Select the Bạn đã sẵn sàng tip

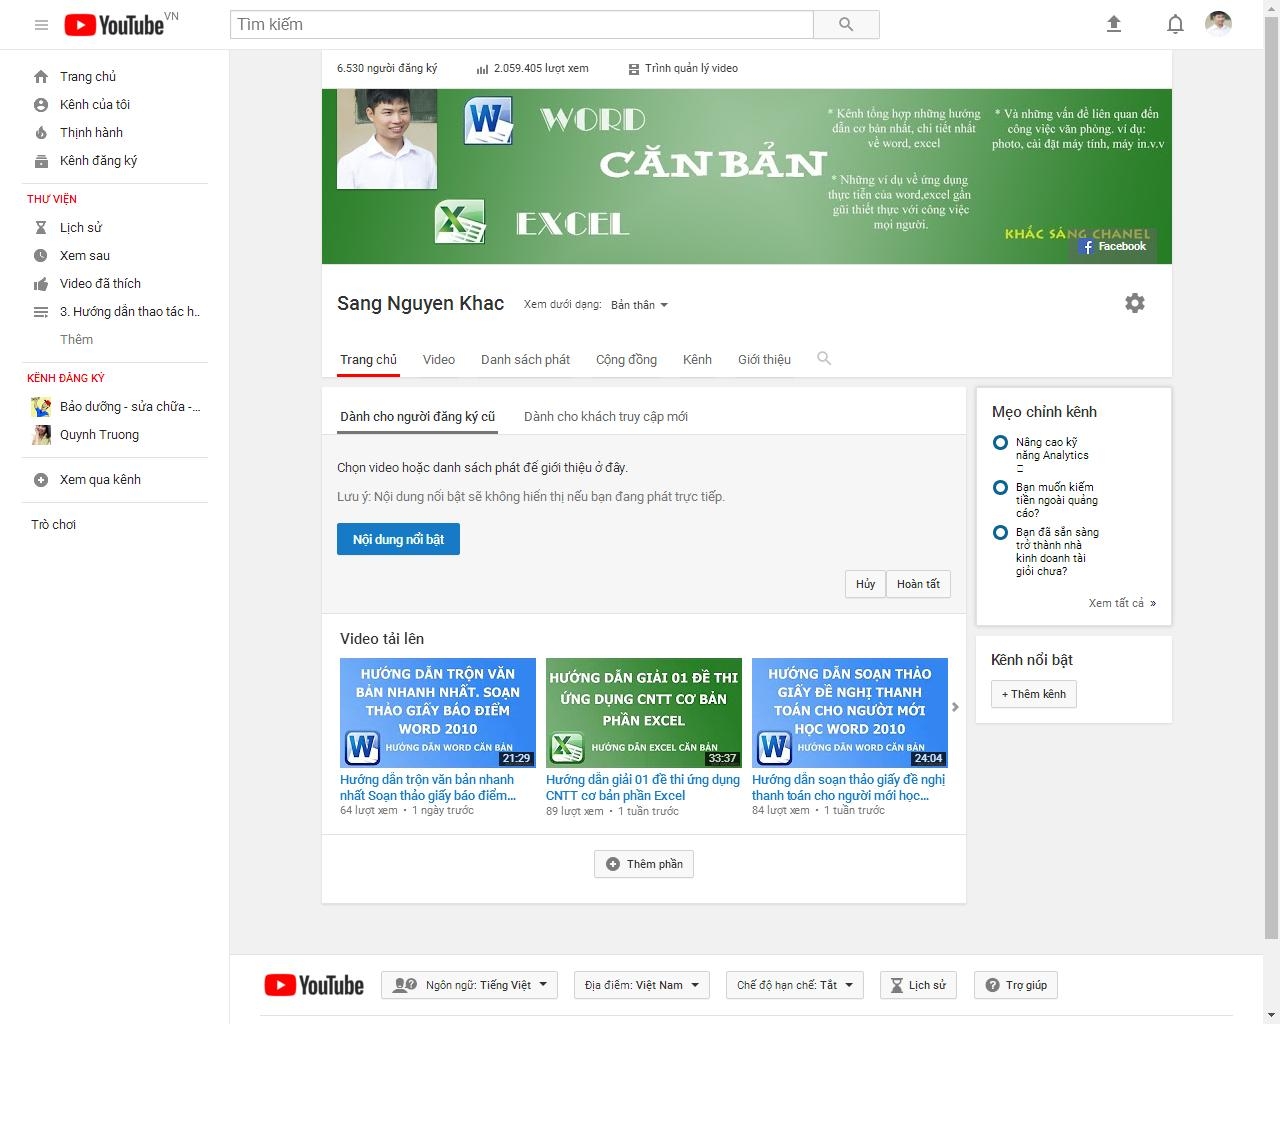pyautogui.click(x=1046, y=551)
